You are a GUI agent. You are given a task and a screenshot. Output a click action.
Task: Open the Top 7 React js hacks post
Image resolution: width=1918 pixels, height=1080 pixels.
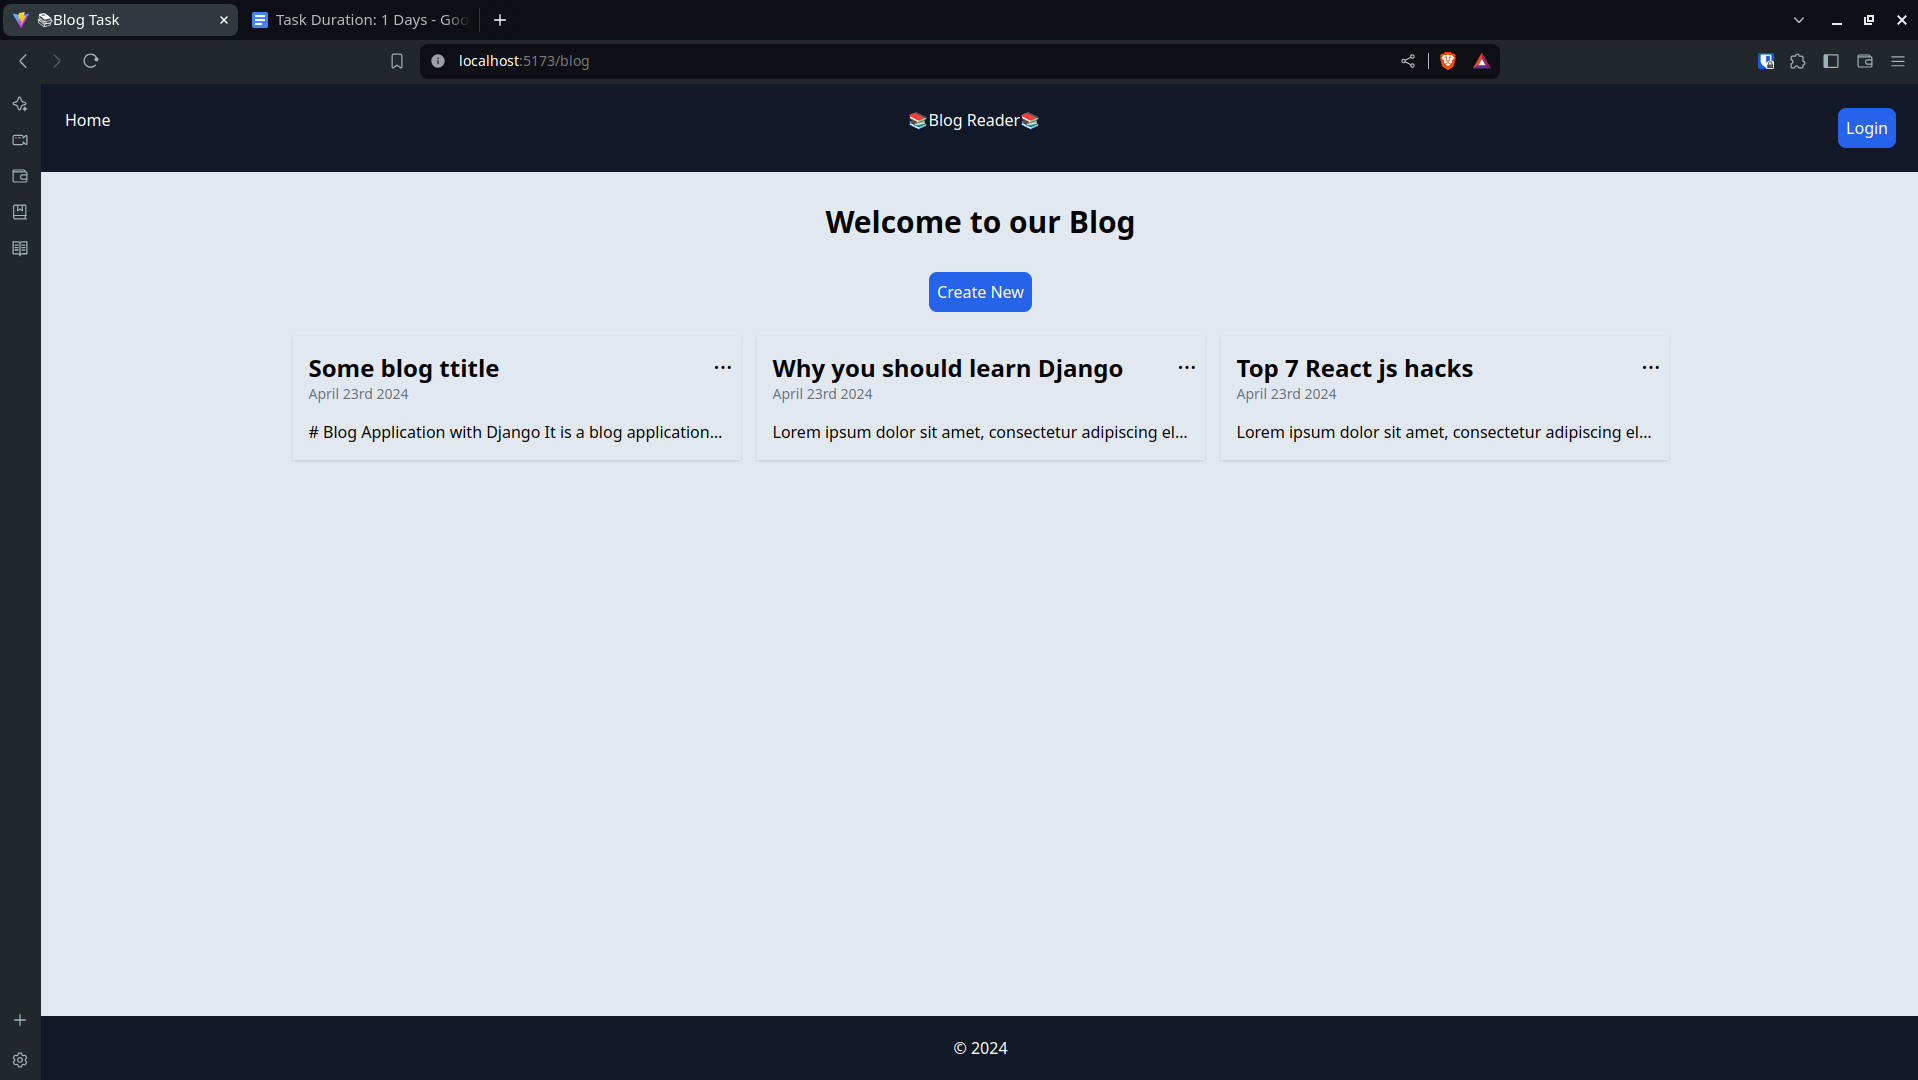pyautogui.click(x=1355, y=368)
